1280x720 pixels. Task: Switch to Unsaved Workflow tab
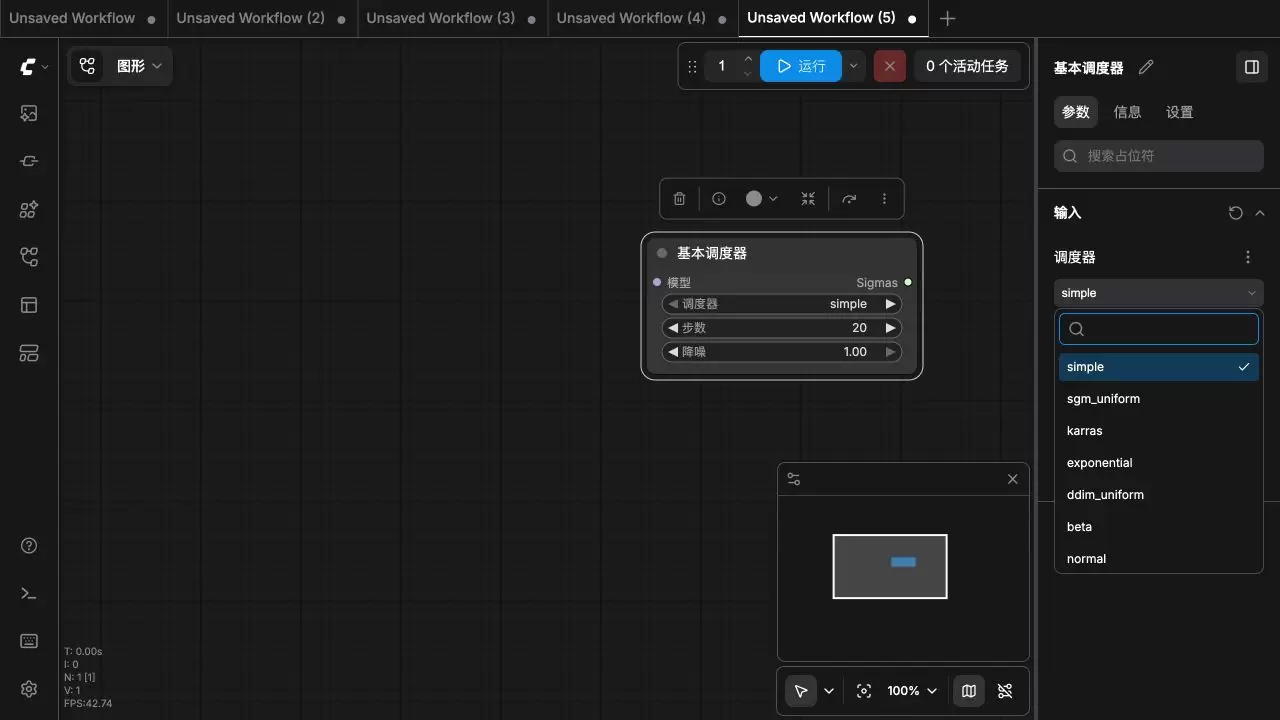(82, 18)
